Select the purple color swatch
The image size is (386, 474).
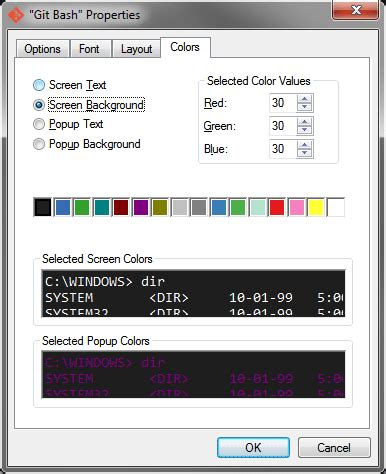(x=140, y=207)
